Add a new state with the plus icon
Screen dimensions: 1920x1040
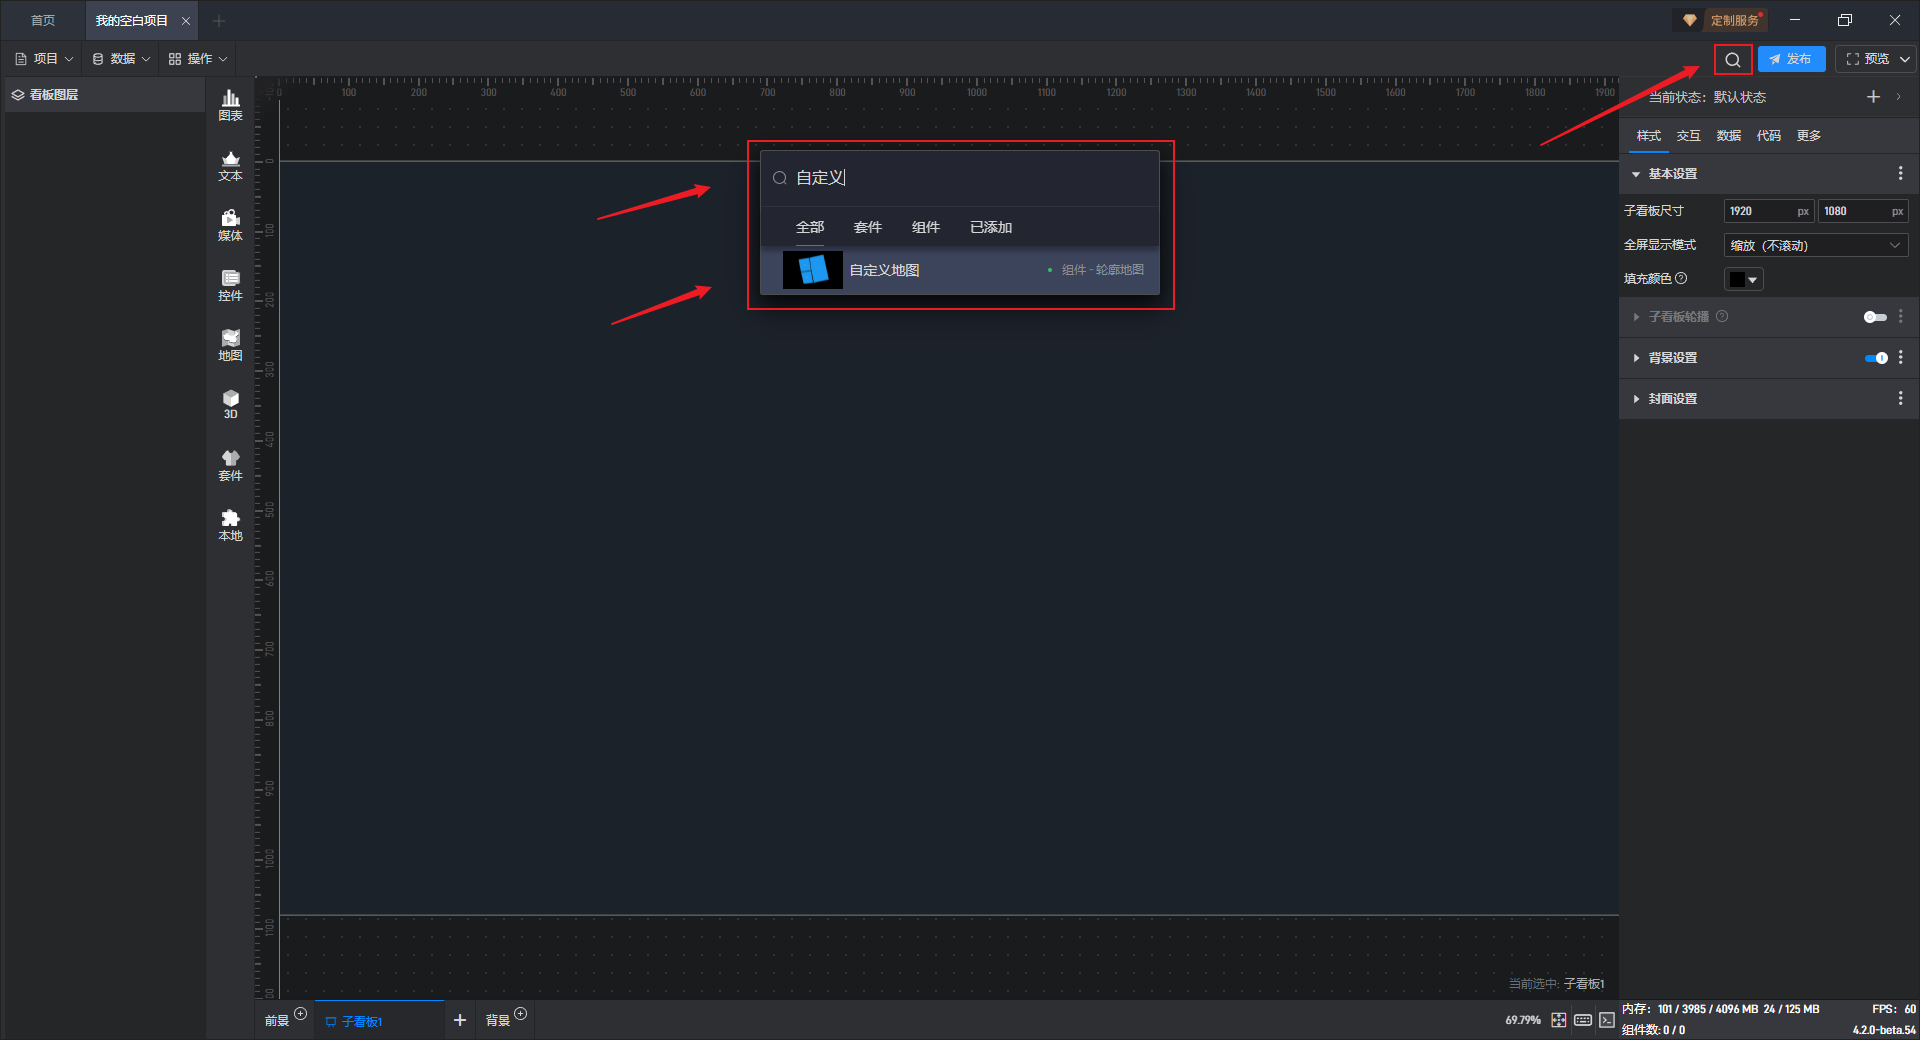[x=1873, y=97]
